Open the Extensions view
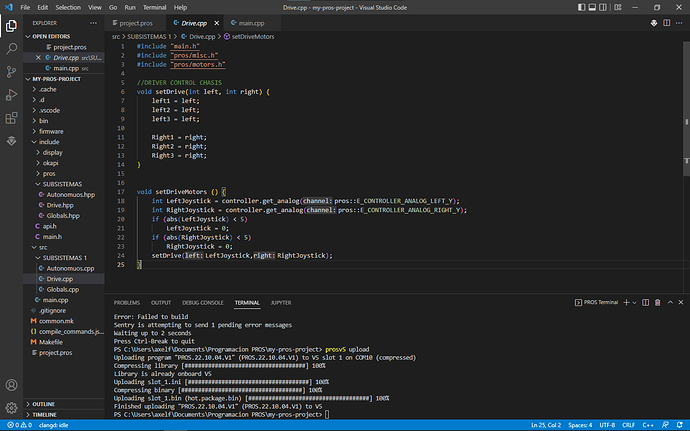This screenshot has height=431, width=690. pos(11,118)
